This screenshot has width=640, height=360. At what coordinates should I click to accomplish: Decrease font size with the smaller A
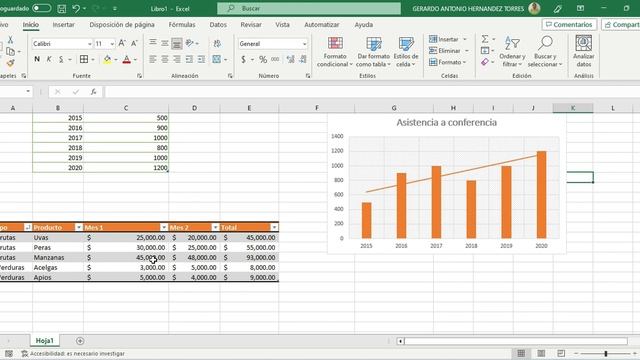(x=134, y=43)
